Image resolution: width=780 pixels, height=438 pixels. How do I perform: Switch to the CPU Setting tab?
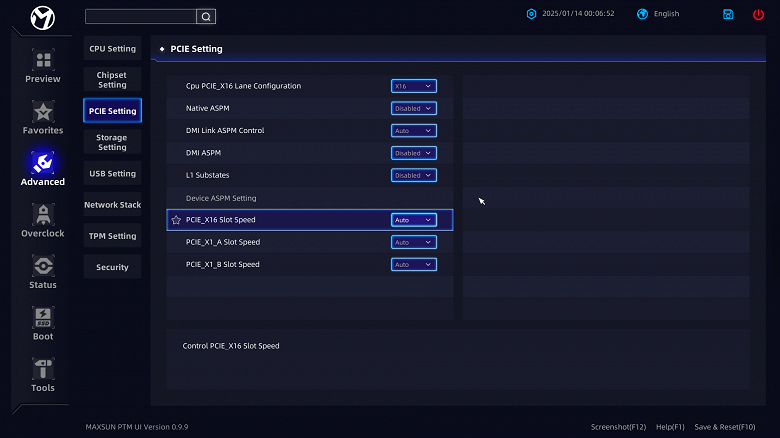coord(112,49)
